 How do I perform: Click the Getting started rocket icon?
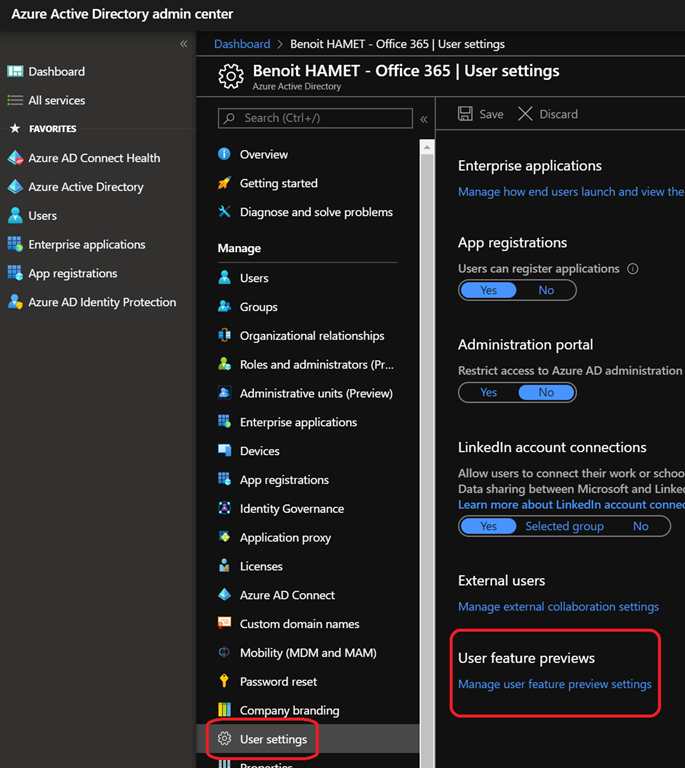point(225,183)
